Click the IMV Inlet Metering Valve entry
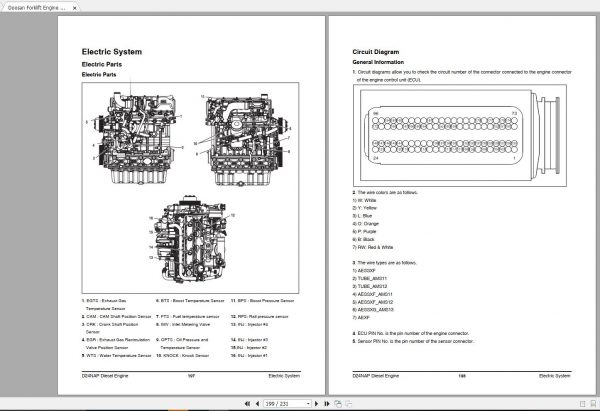Viewport: 600px width, 411px height. click(183, 325)
